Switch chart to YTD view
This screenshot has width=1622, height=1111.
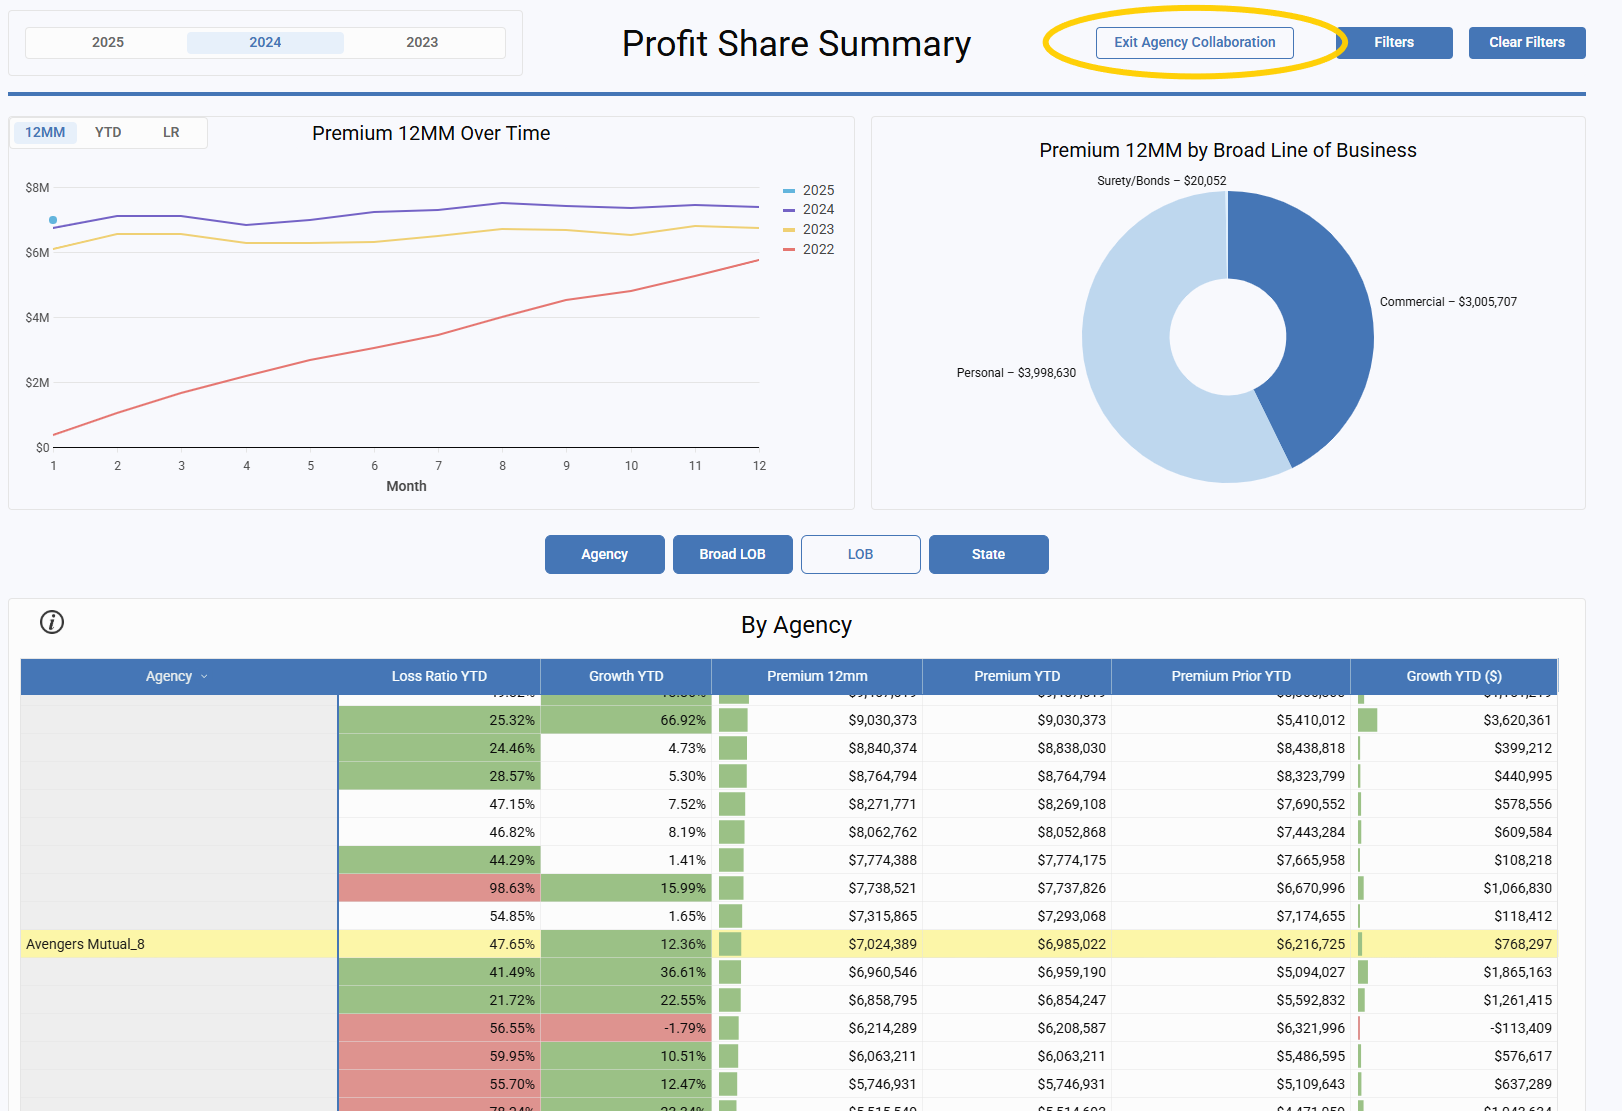click(x=108, y=132)
